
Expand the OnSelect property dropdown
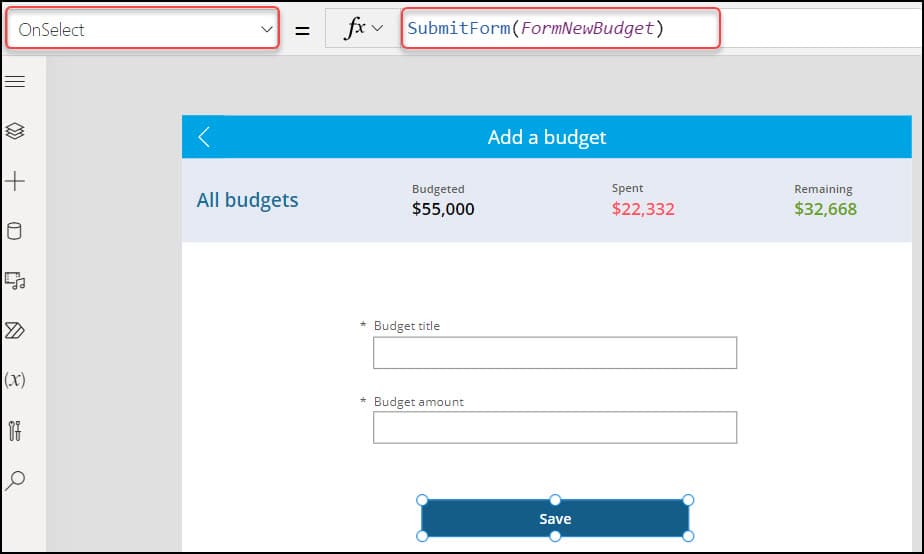point(142,28)
